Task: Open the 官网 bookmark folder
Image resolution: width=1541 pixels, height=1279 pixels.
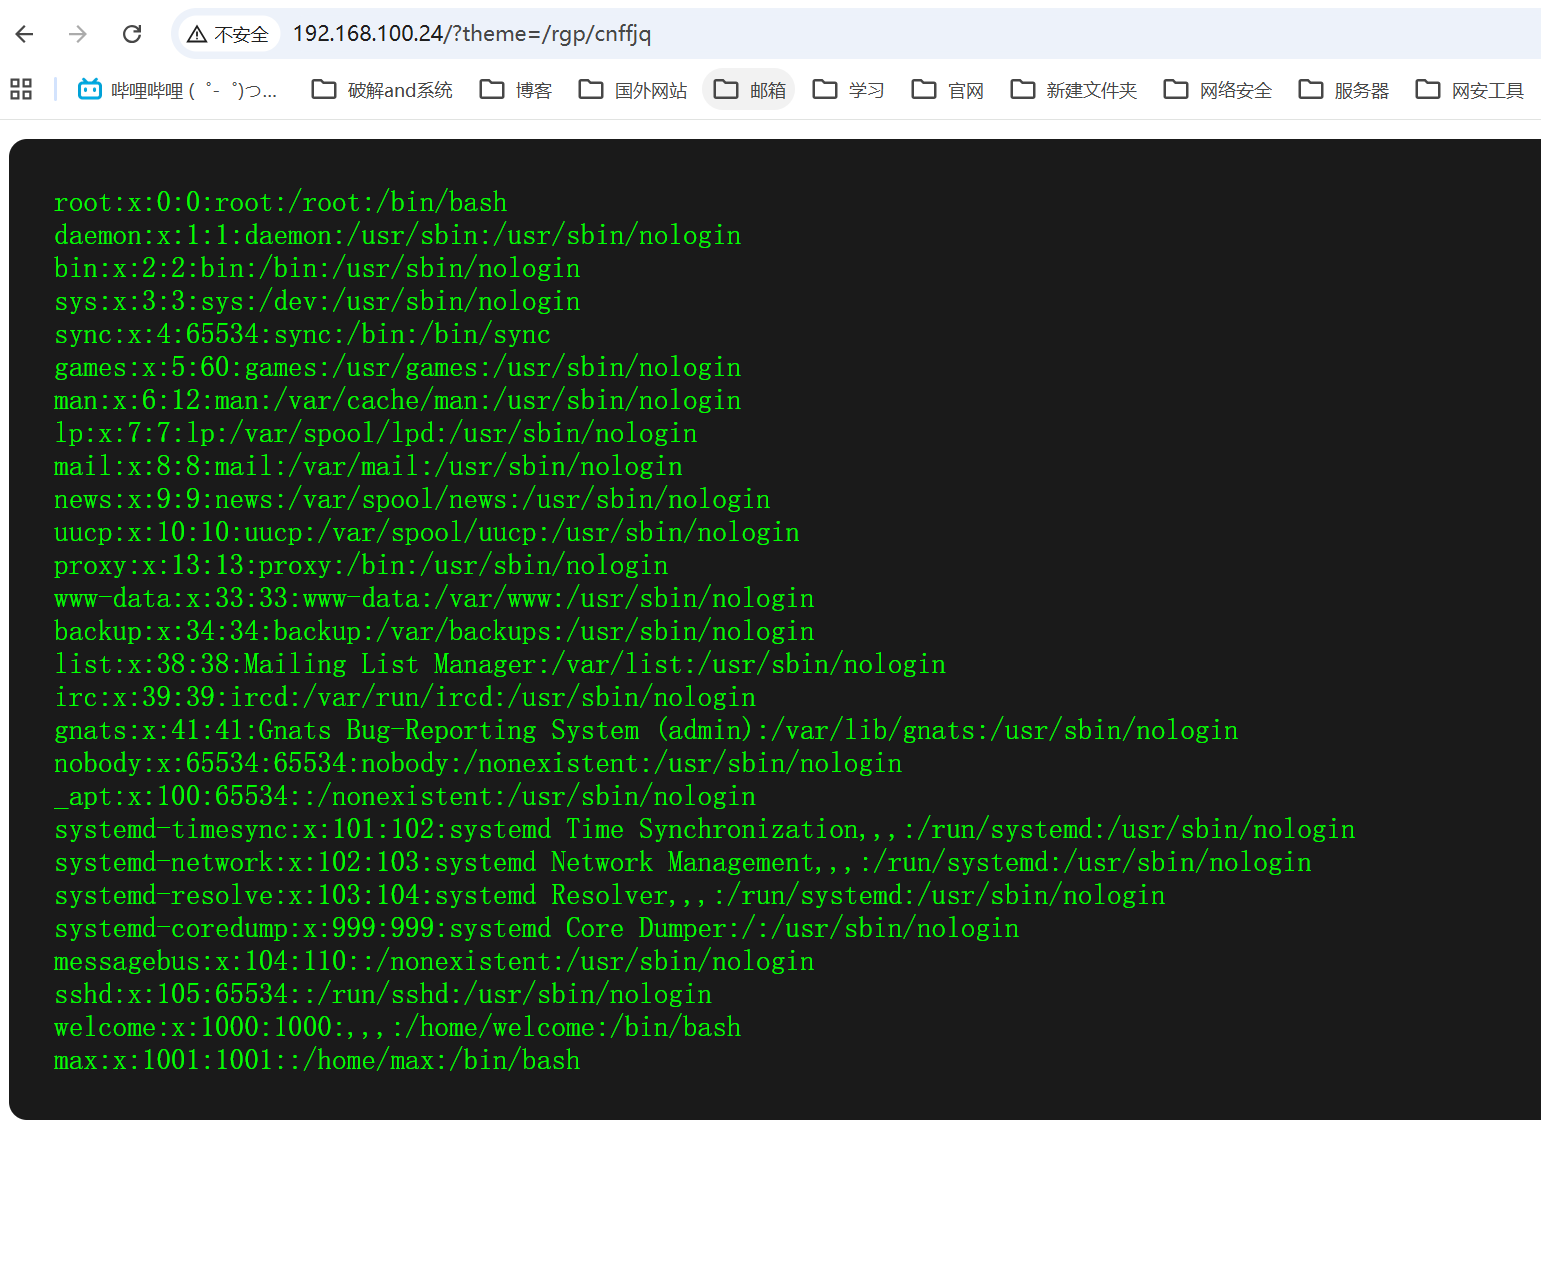Action: tap(948, 90)
